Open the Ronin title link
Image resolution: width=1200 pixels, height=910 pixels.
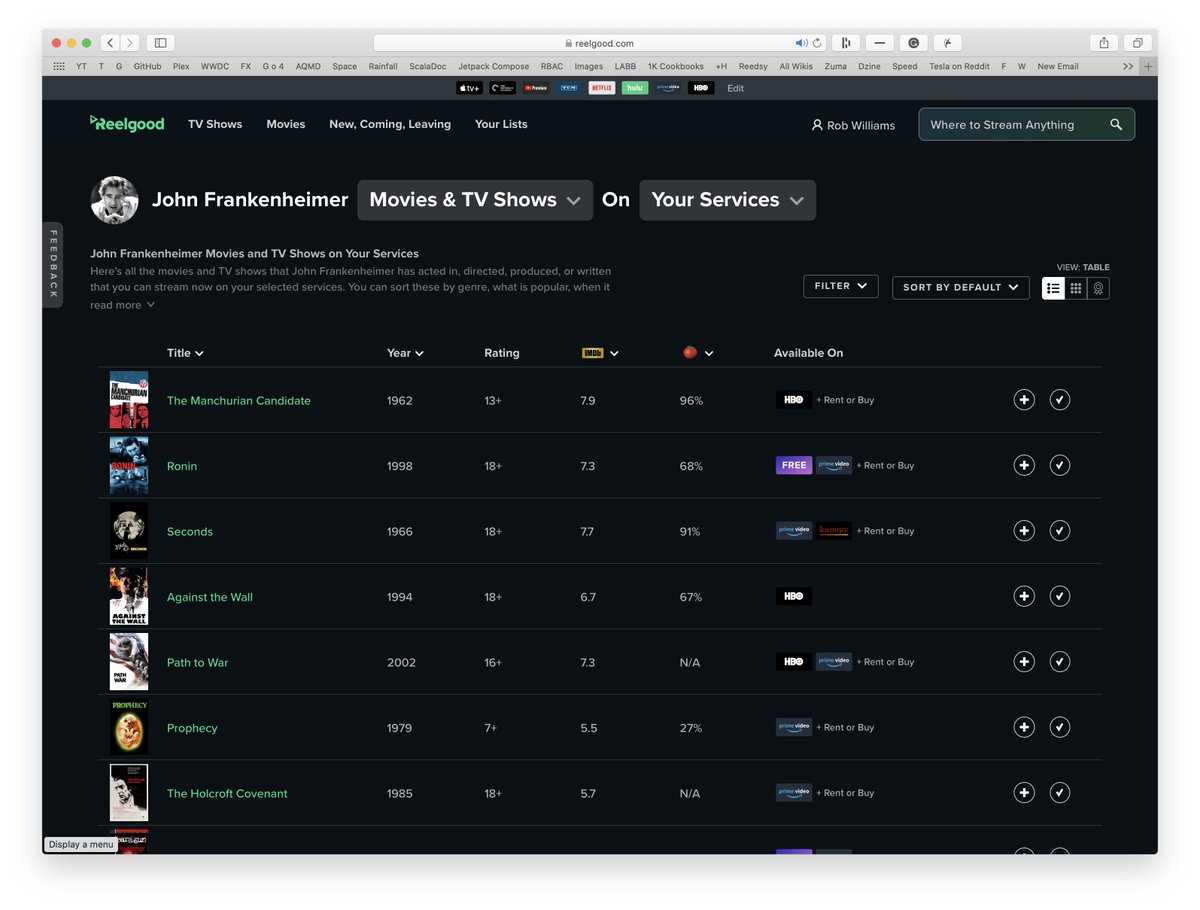point(182,466)
